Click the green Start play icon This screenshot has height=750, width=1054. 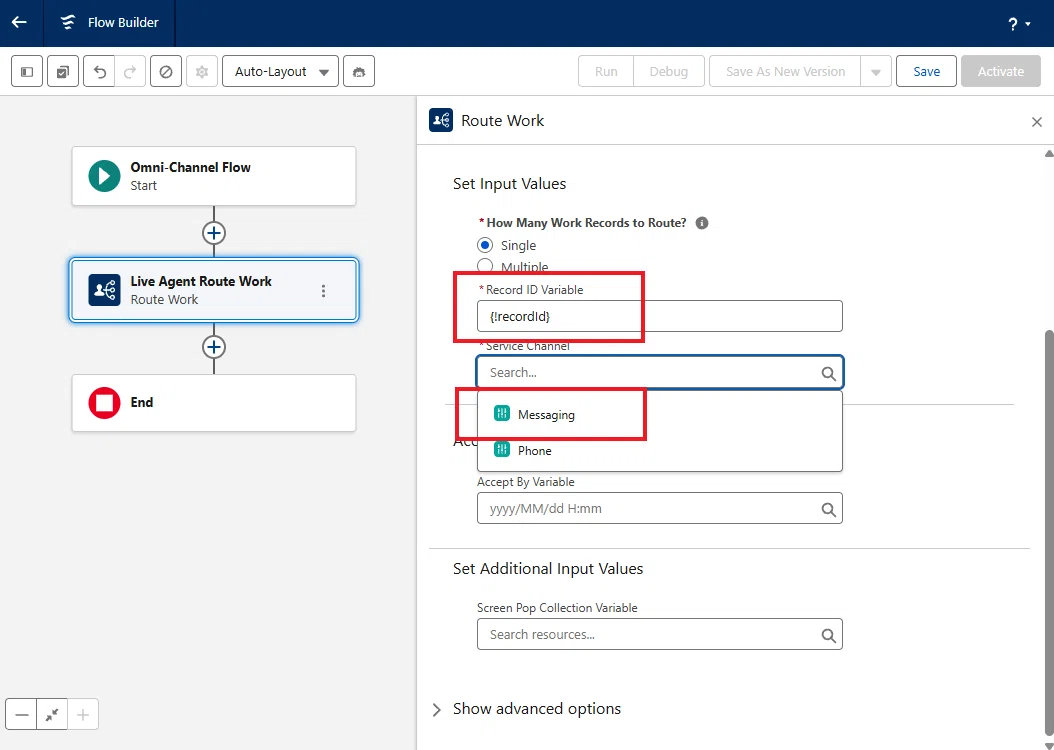coord(104,176)
